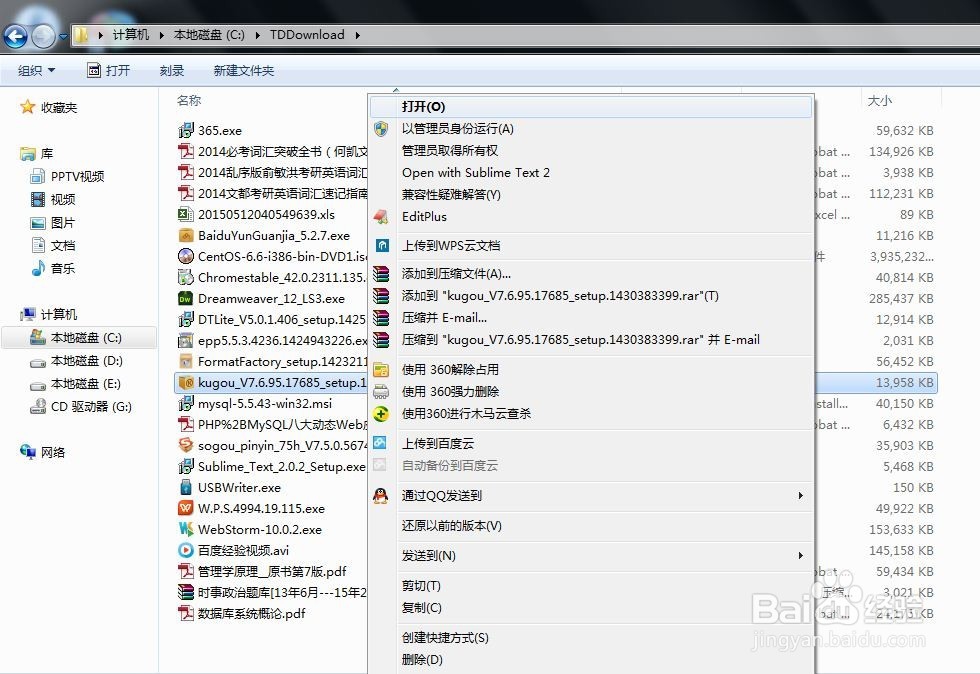
Task: Select CD 驱动器 (G:) drive icon
Action: point(38,406)
